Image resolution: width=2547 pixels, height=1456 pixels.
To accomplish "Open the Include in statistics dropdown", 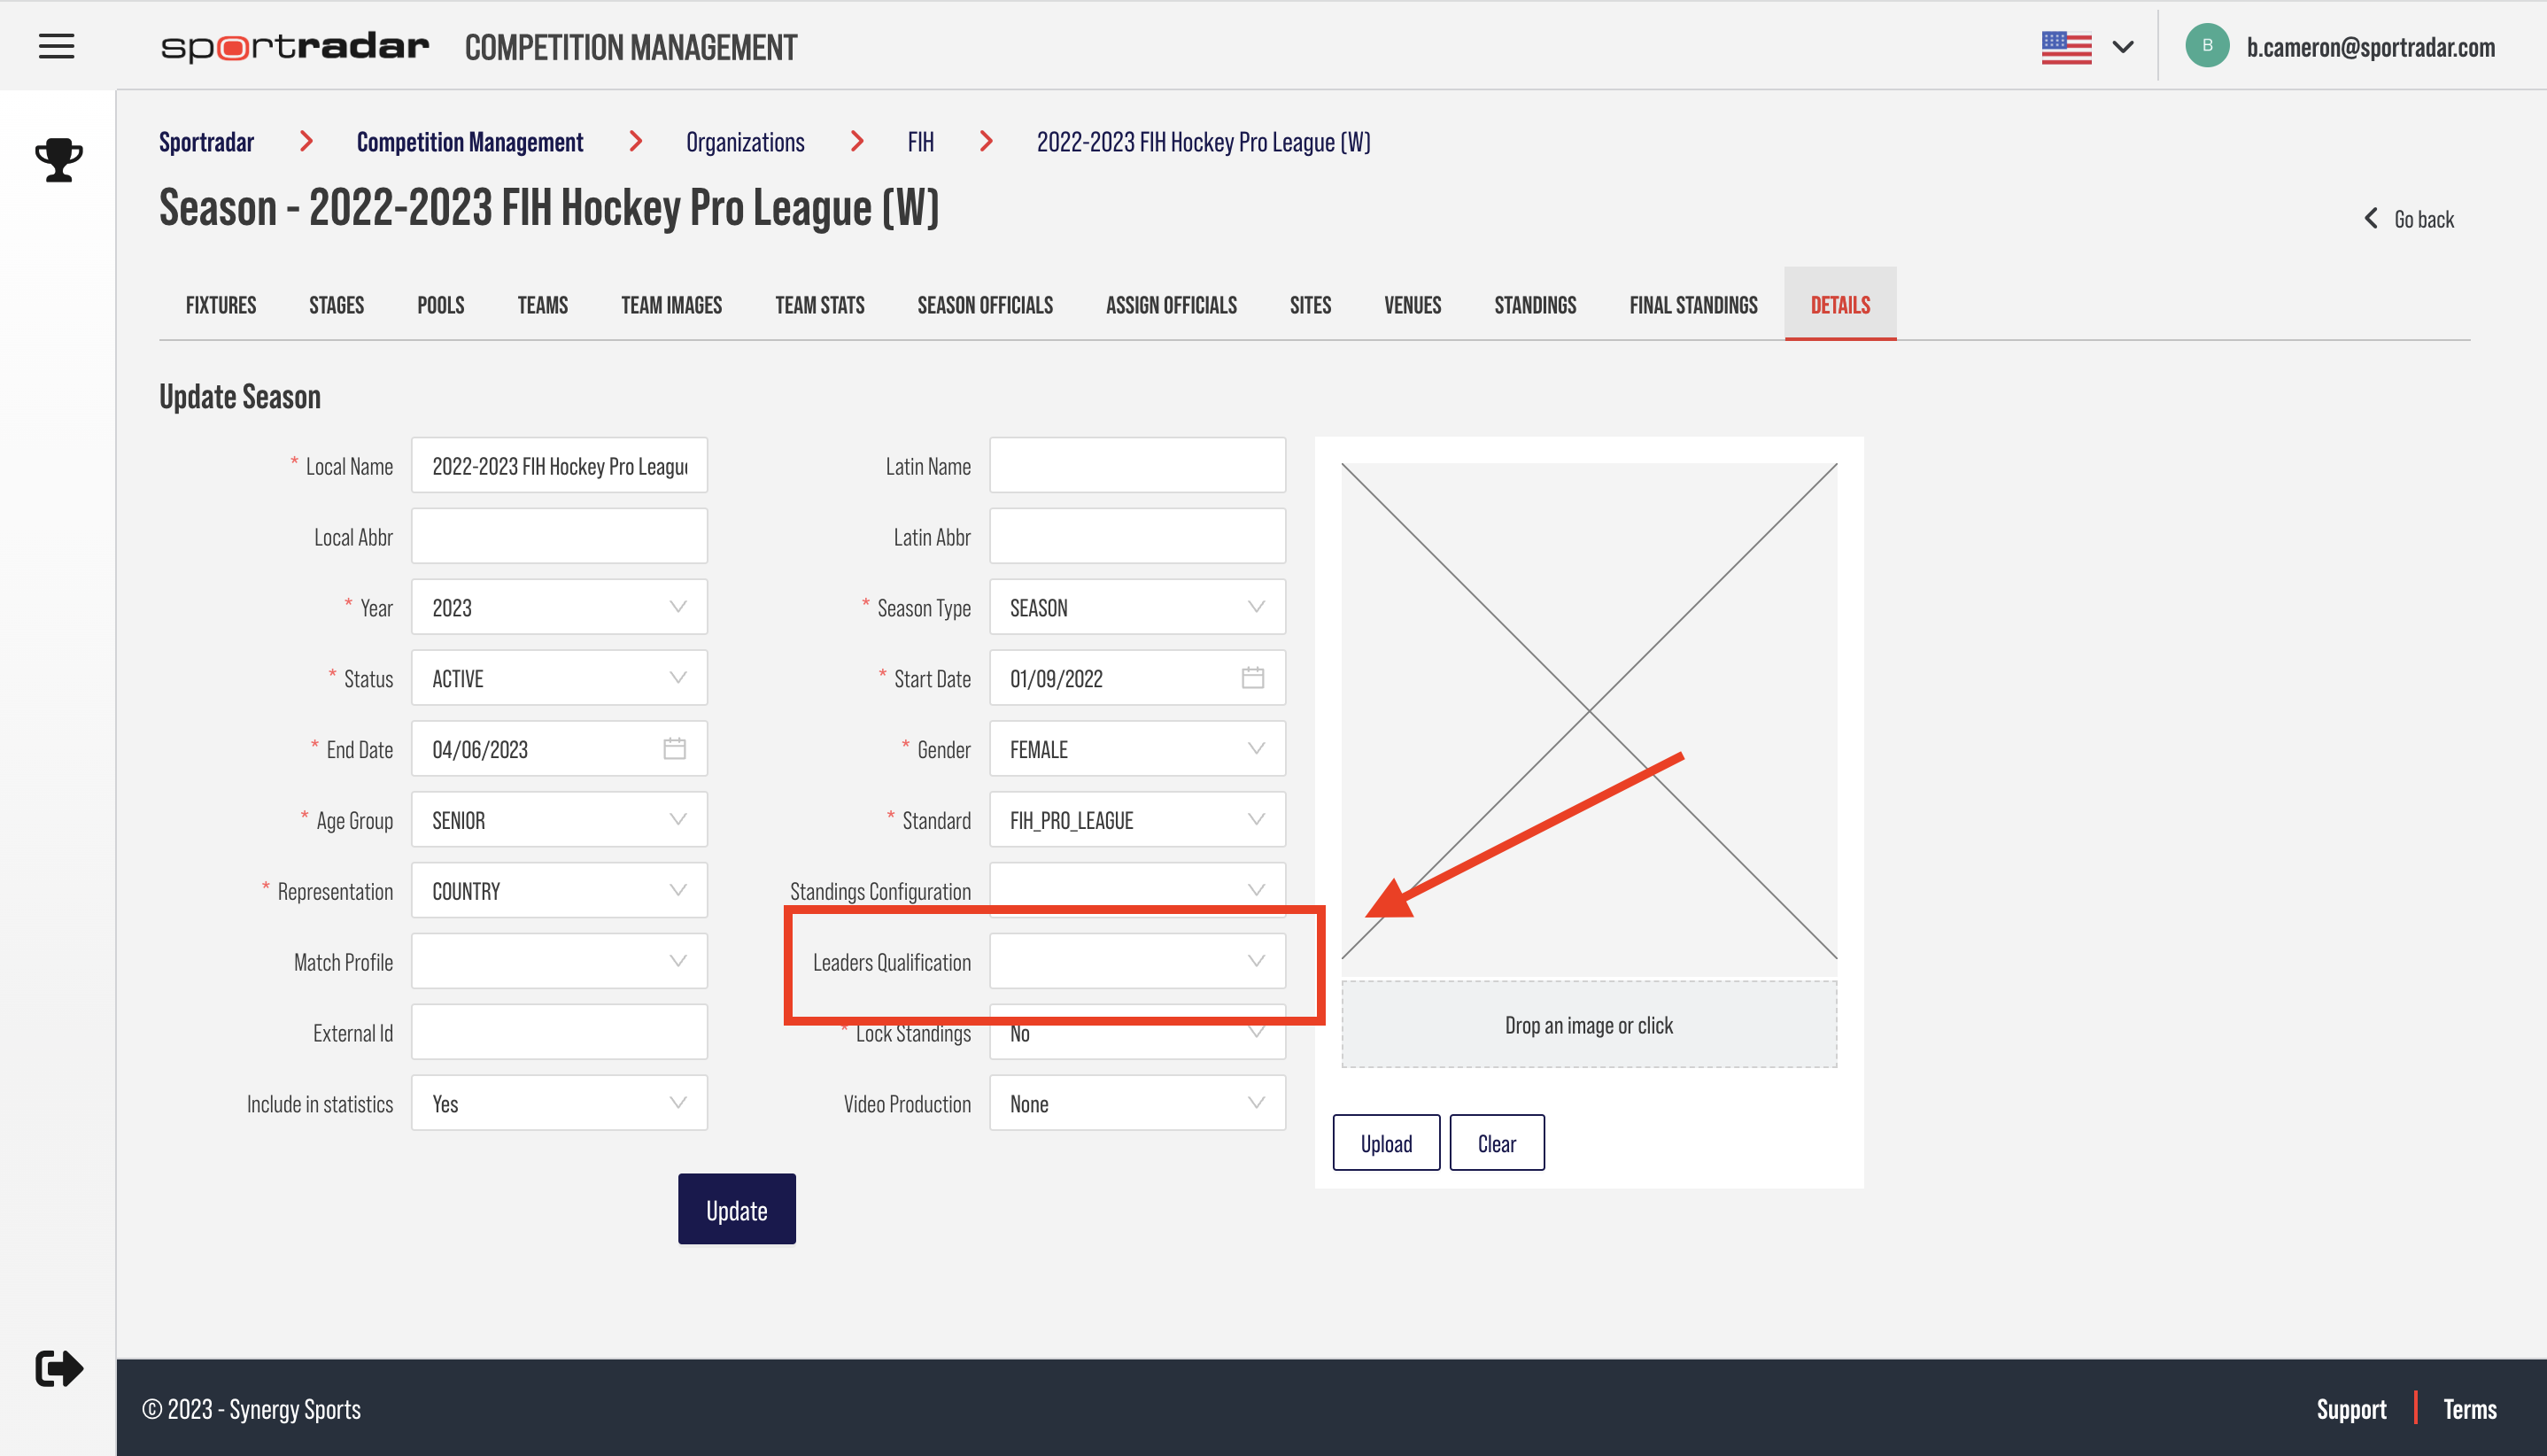I will coord(559,1103).
